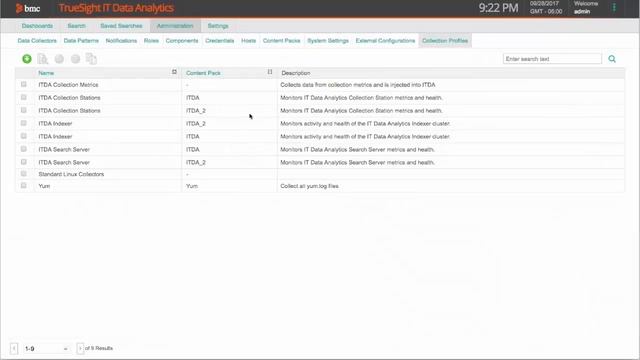The width and height of the screenshot is (640, 360).
Task: Switch to the Content Packs sub-tab
Action: click(282, 40)
